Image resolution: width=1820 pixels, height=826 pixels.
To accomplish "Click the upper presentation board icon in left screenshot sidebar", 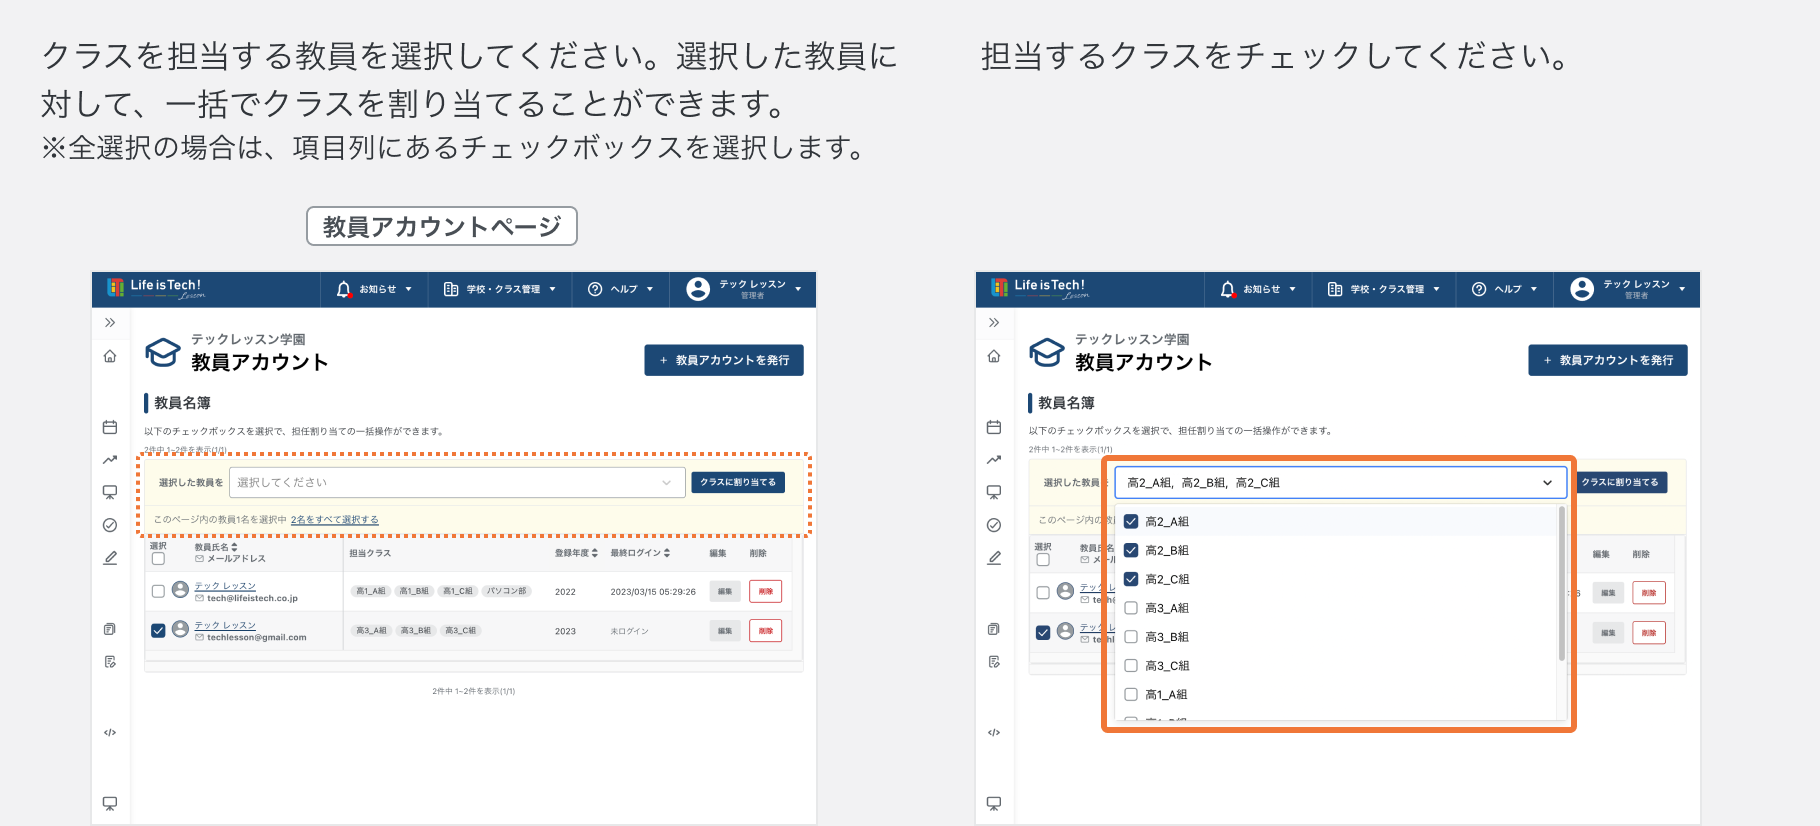I will [x=110, y=492].
